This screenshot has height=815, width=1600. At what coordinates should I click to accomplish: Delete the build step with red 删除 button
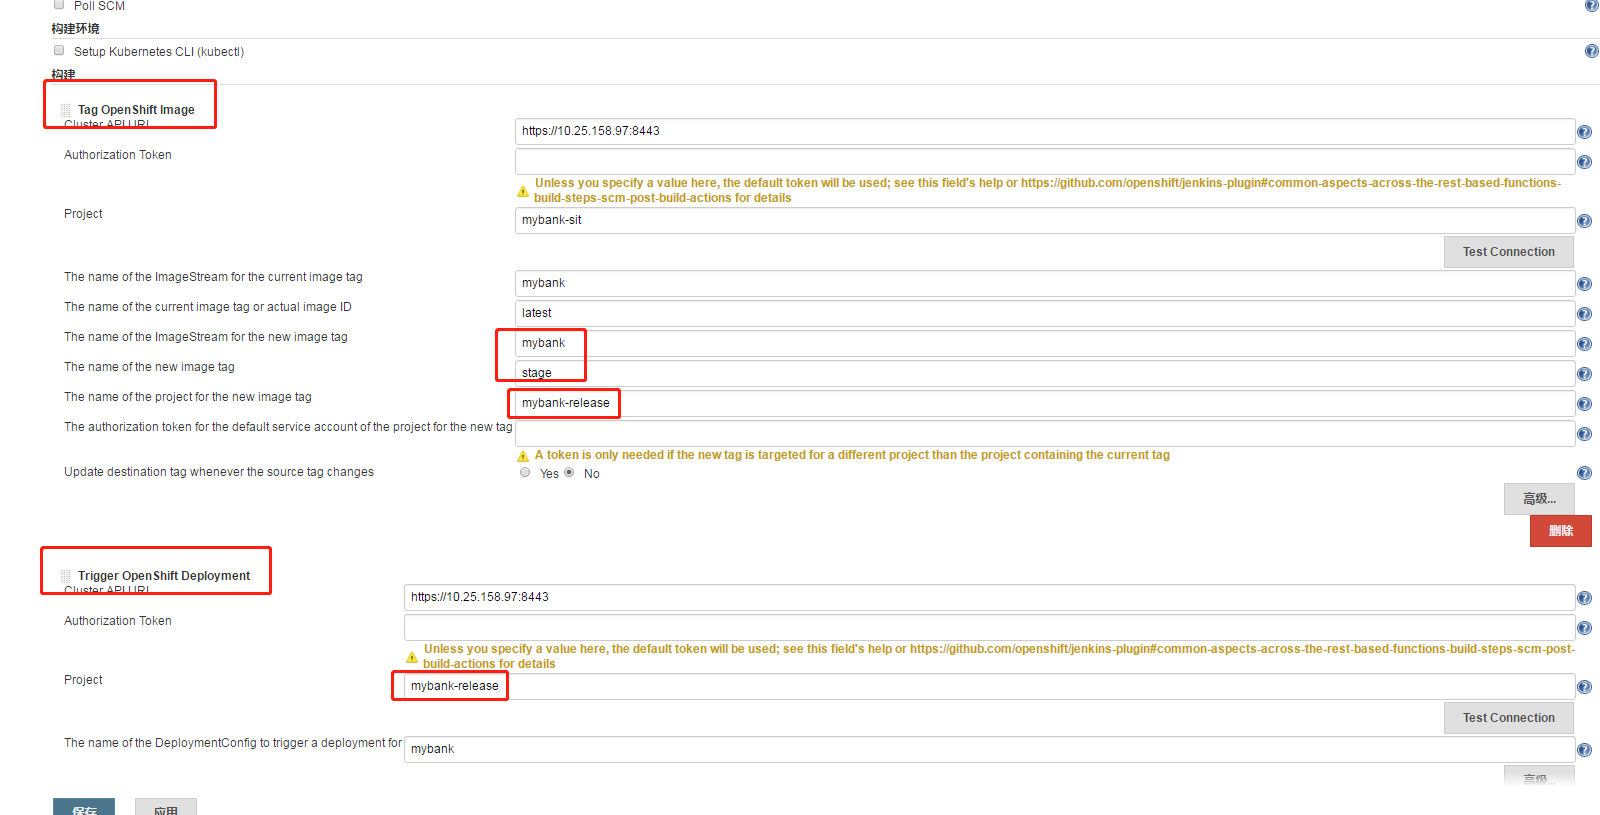point(1560,531)
